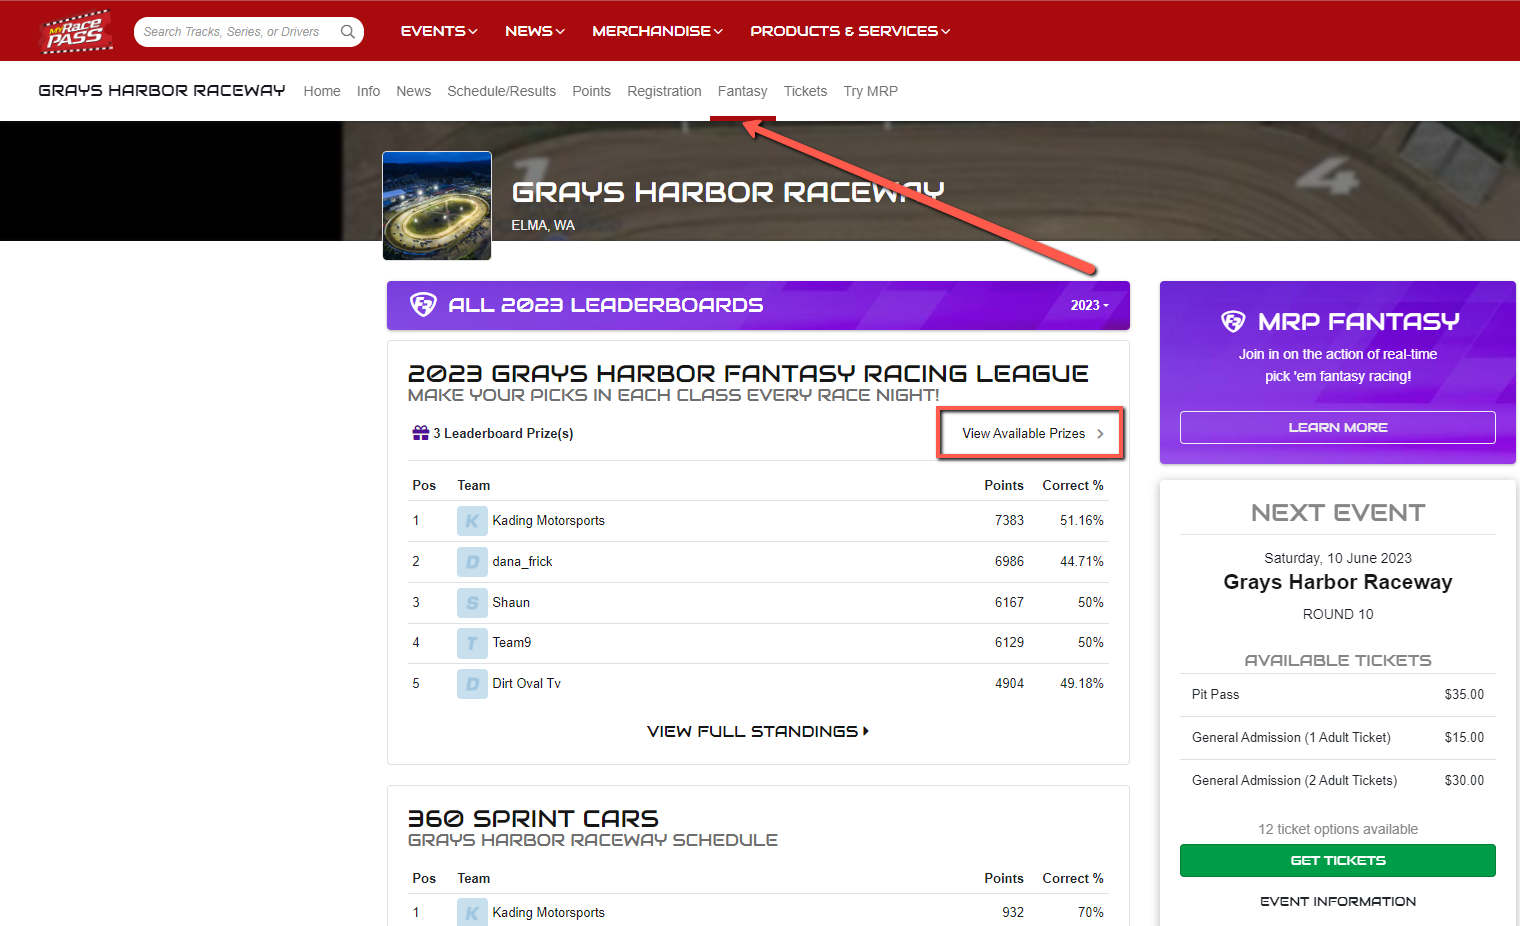Click the Team9 avatar icon

click(x=471, y=642)
